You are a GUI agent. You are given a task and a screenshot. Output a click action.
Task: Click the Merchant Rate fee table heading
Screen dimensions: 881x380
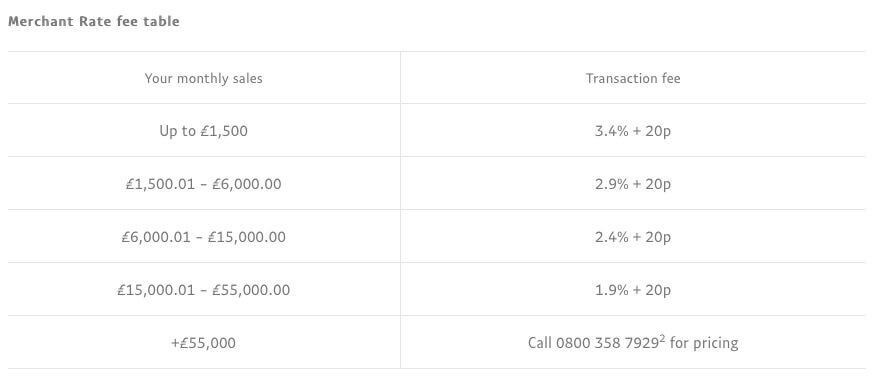pos(94,21)
